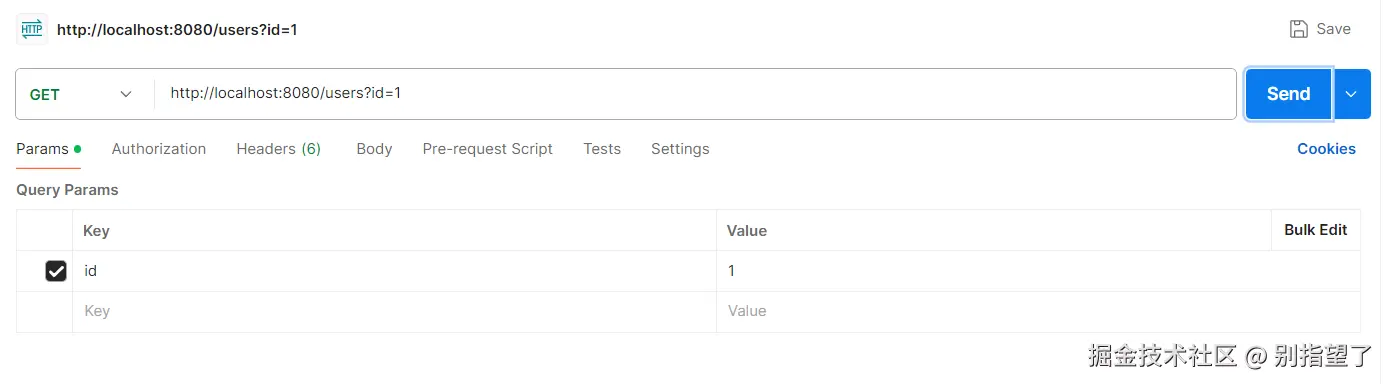Click the request title http://localhost:8080/users?id=1

177,30
